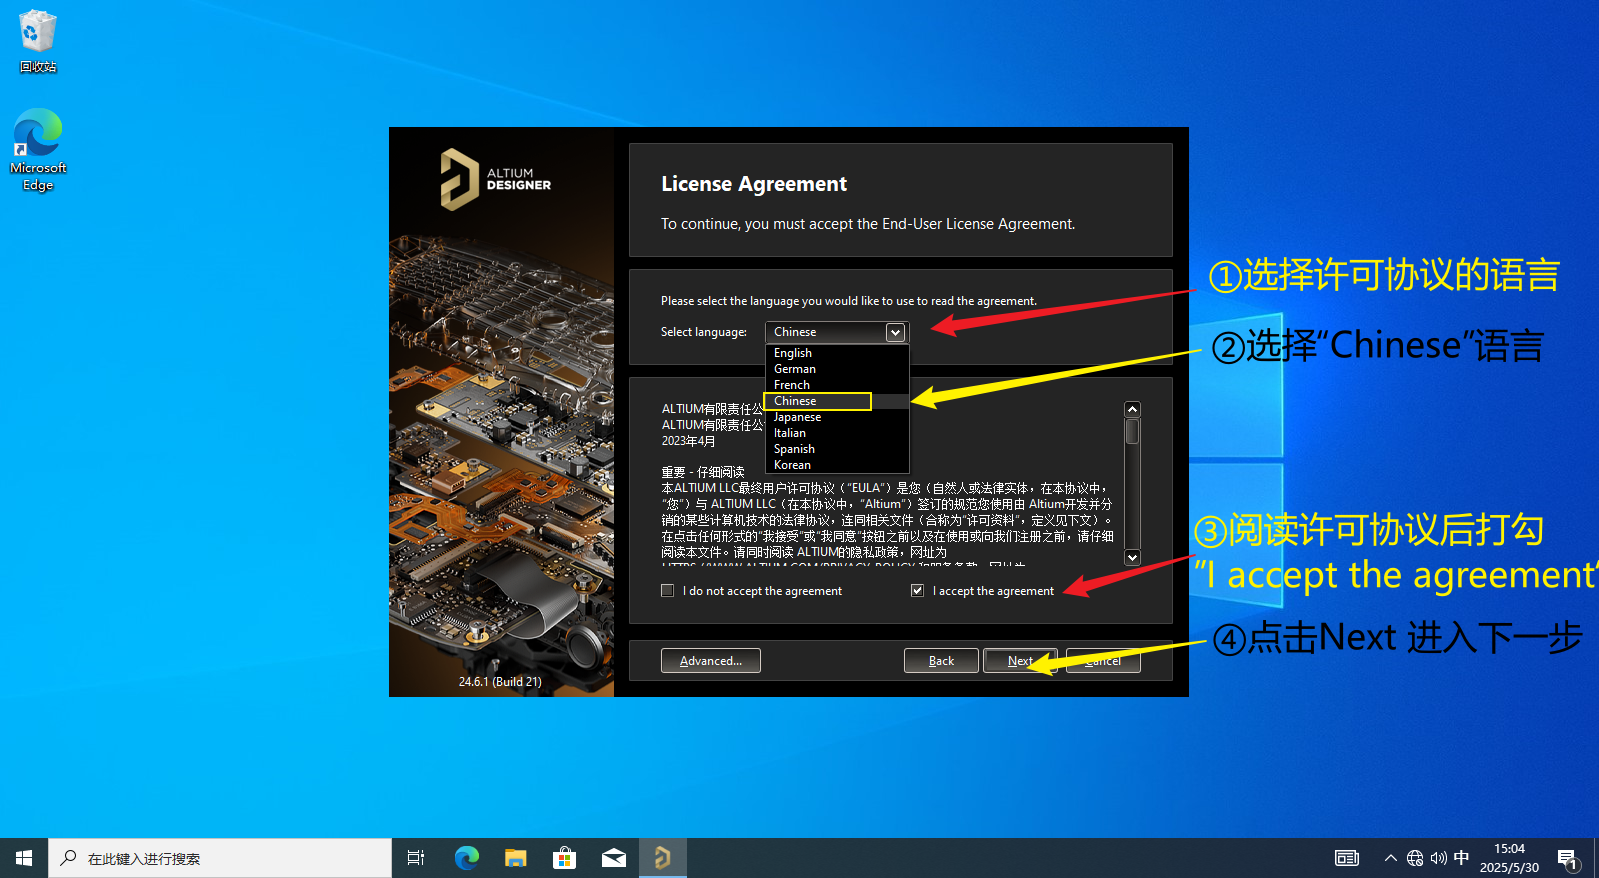Click the Advanced... button
Screen dimensions: 1599x878
(711, 661)
